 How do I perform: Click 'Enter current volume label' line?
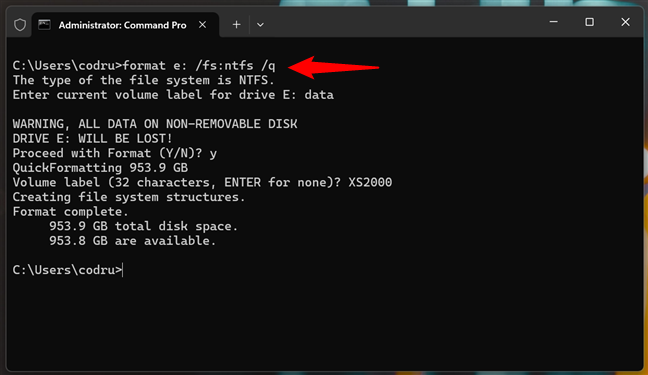coord(173,95)
